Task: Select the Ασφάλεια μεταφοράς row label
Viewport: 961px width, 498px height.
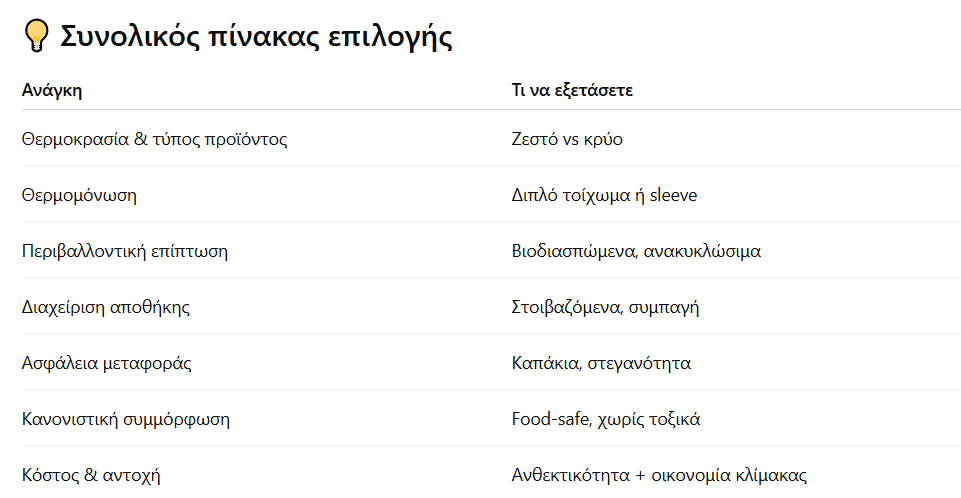Action: 107,363
